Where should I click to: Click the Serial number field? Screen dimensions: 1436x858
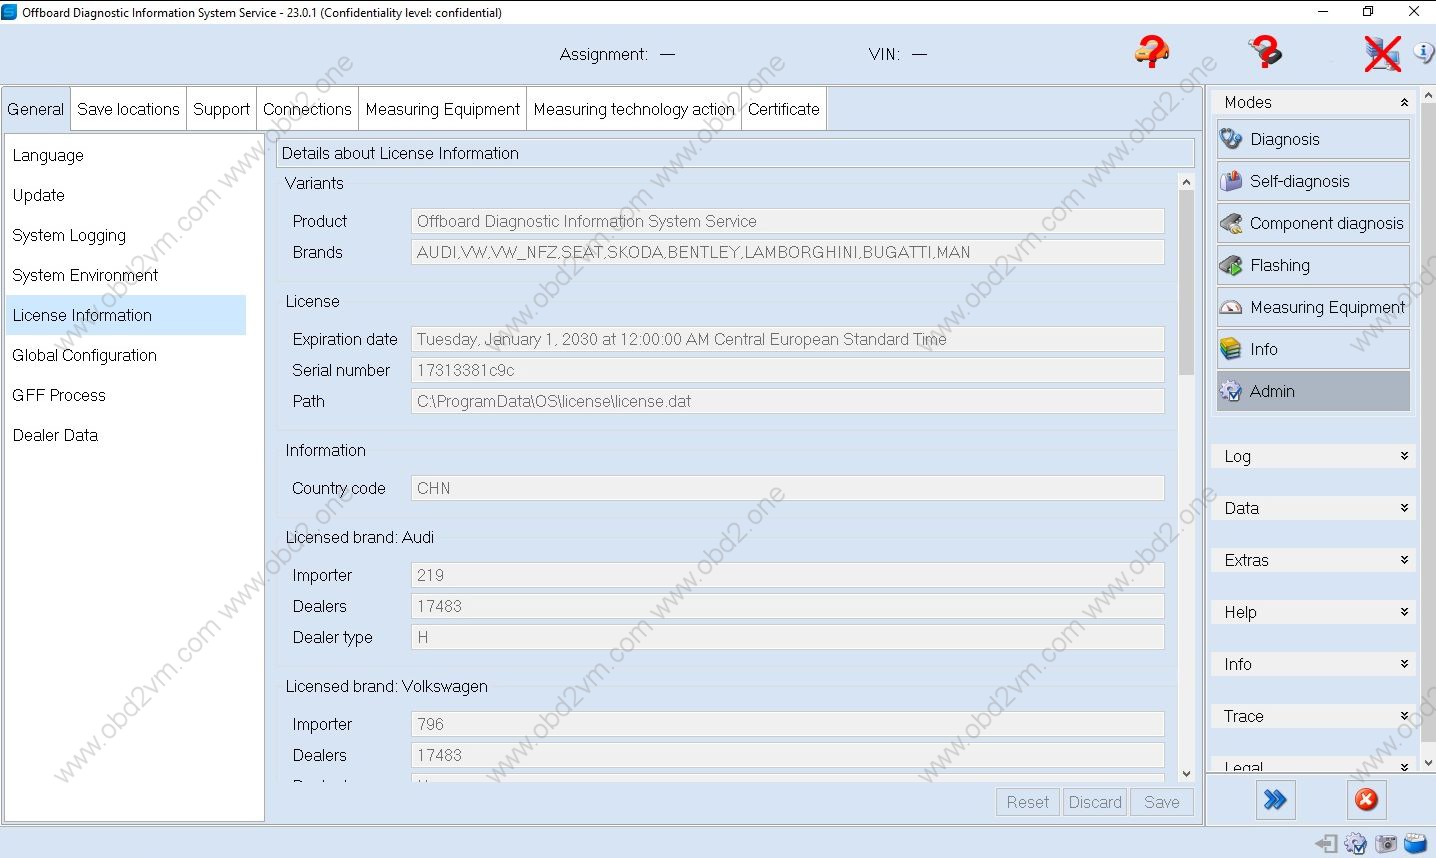point(787,371)
